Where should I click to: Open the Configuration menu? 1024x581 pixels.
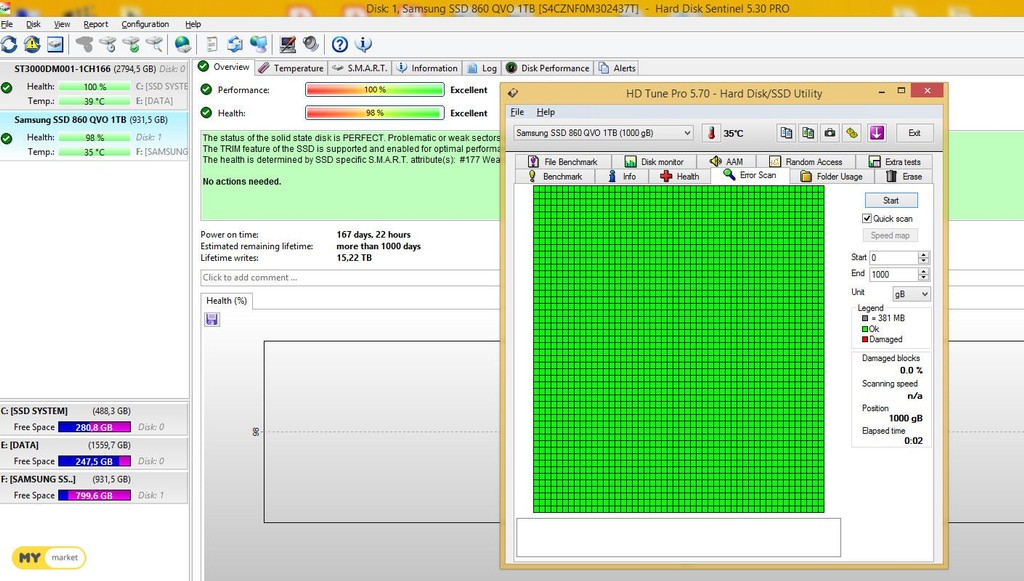point(145,24)
